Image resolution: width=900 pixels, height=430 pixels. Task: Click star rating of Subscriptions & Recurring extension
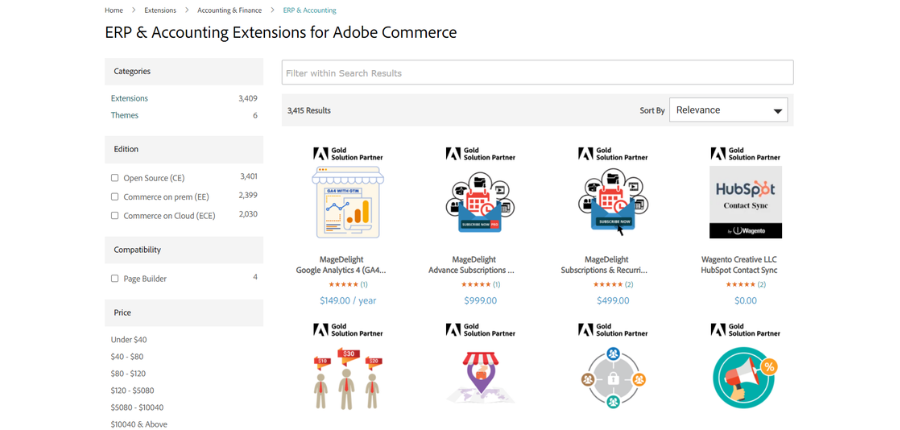(608, 285)
